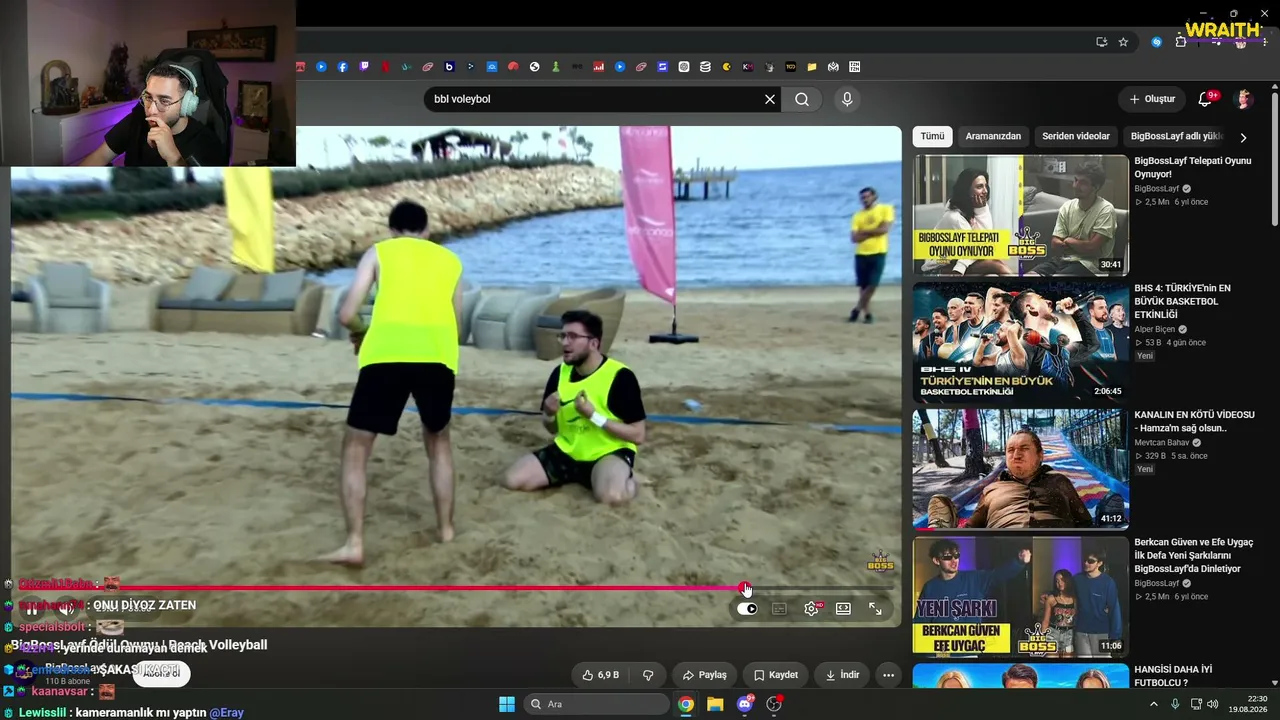Toggle the autoplay switch in the player
Image resolution: width=1280 pixels, height=720 pixels.
[747, 608]
